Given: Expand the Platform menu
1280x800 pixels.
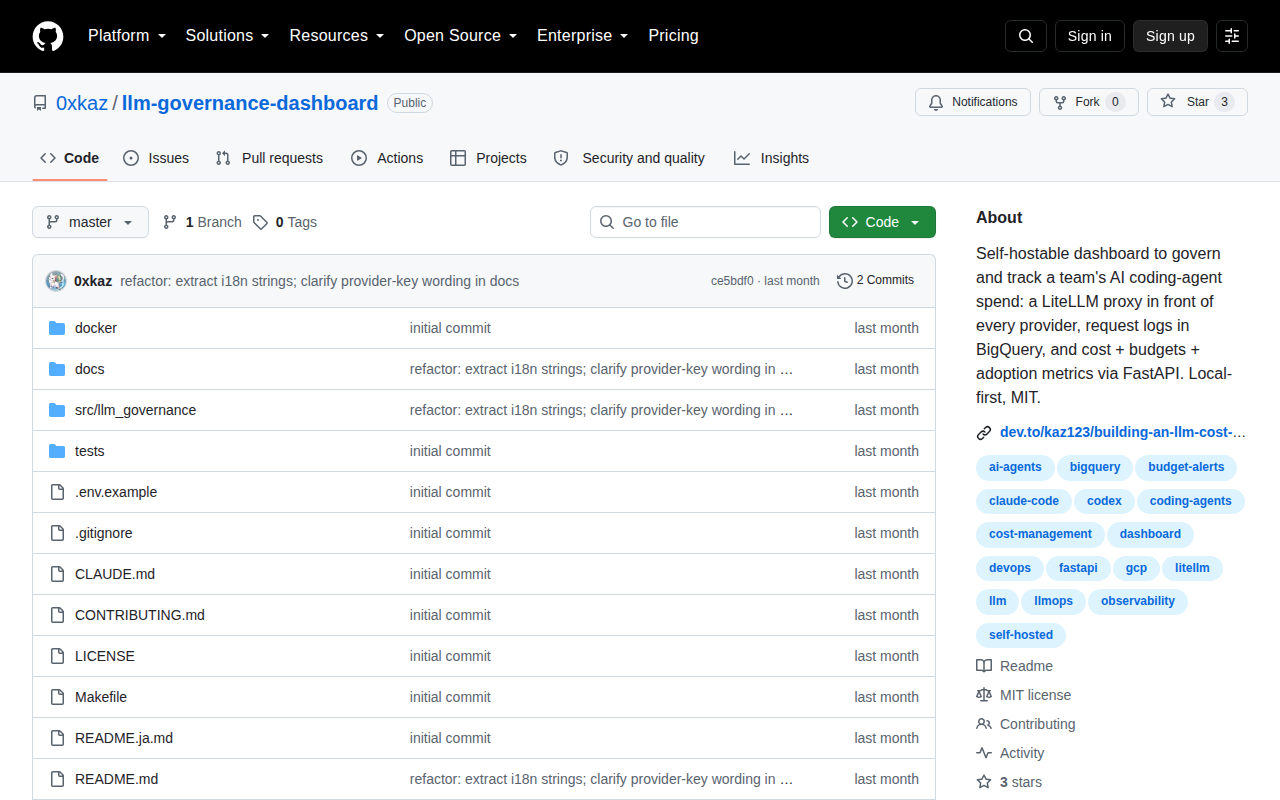Looking at the screenshot, I should [x=128, y=36].
